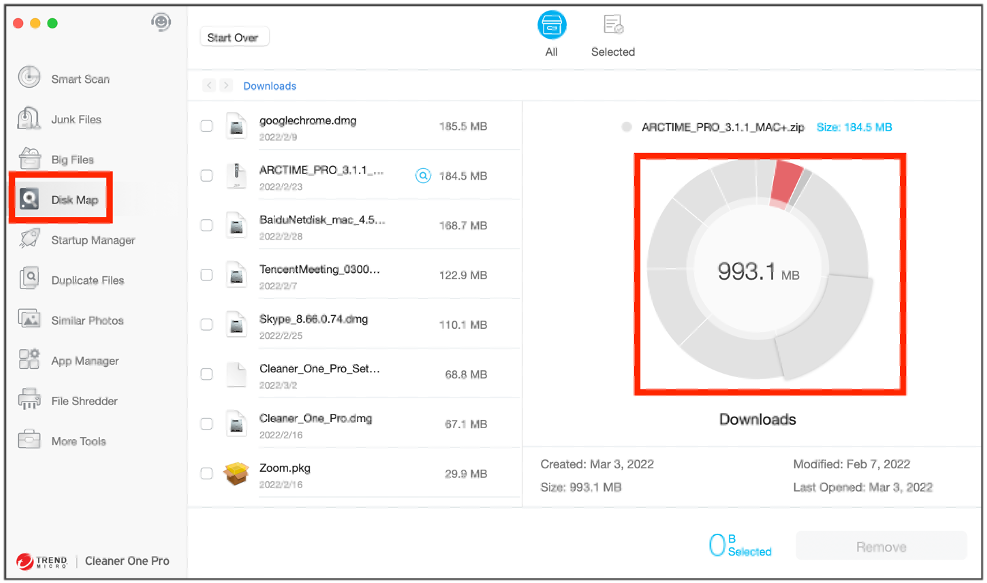
Task: Switch to the All tab
Action: pos(551,34)
